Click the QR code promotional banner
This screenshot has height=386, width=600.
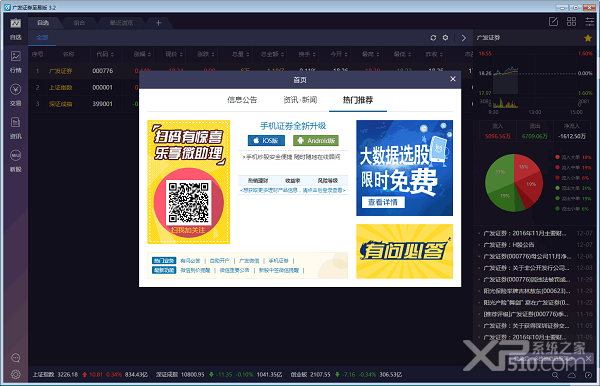189,182
